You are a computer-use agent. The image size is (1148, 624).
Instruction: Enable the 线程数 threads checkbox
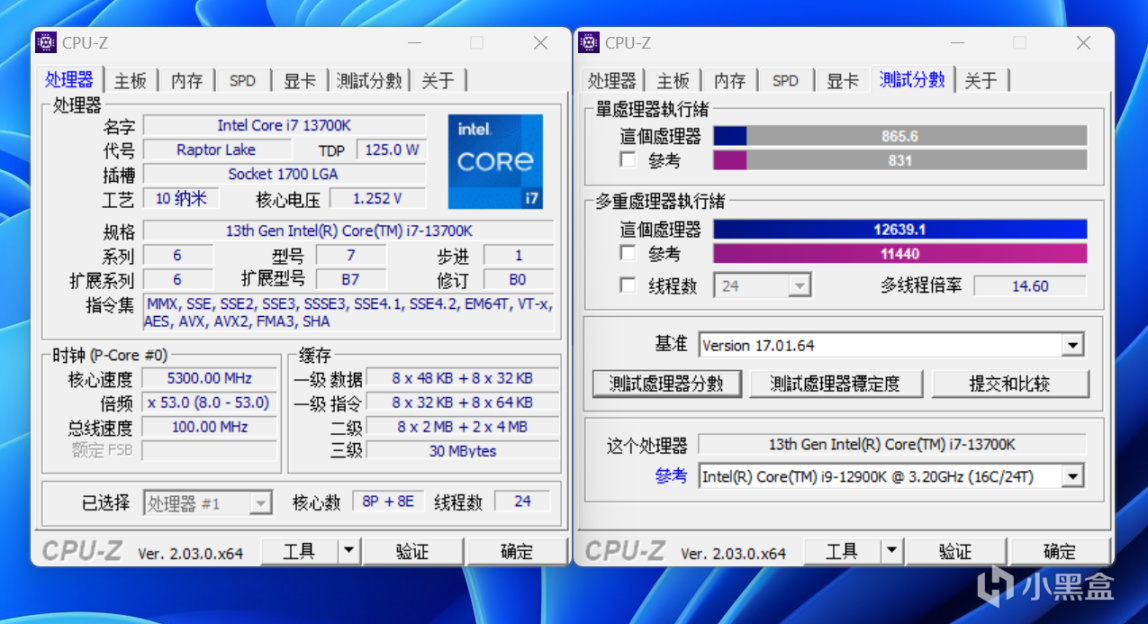(x=627, y=285)
